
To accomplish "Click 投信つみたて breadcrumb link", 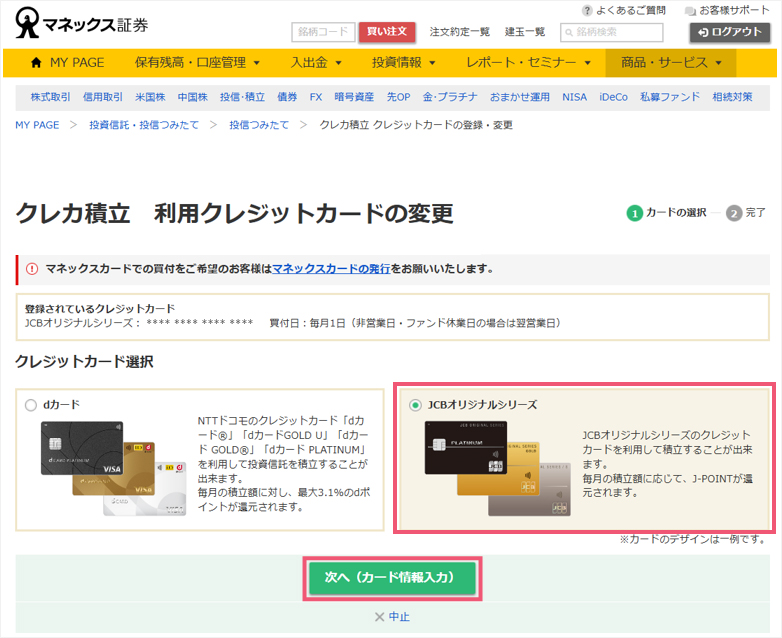I will [x=259, y=125].
